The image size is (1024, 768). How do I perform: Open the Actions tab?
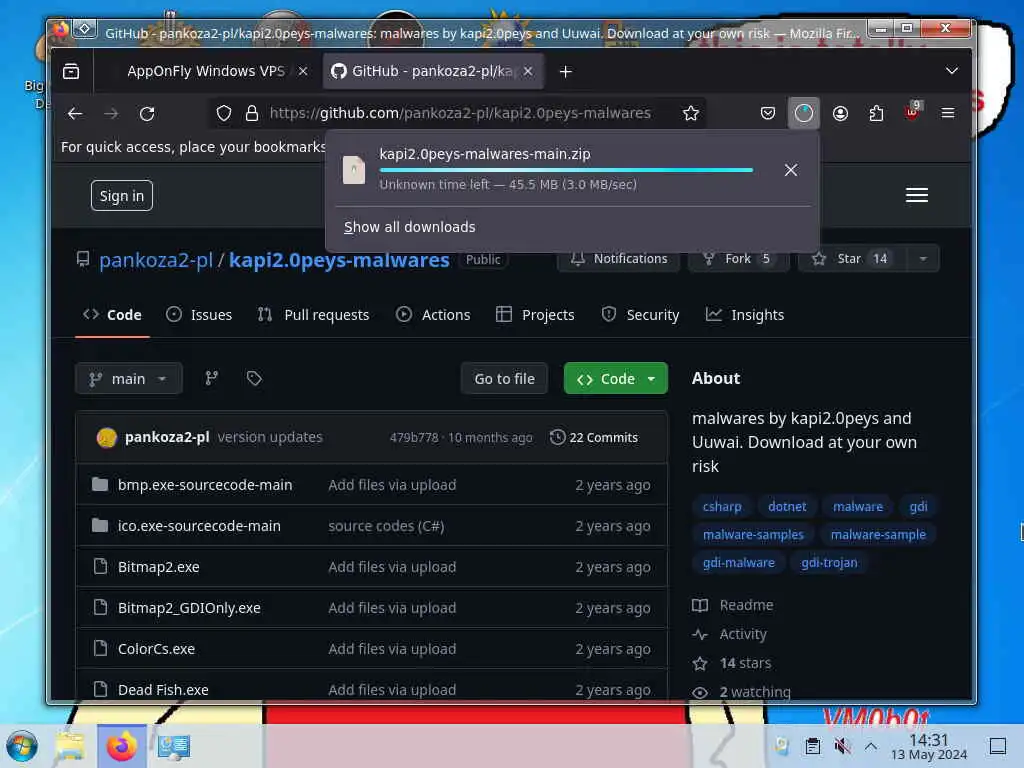click(x=433, y=315)
